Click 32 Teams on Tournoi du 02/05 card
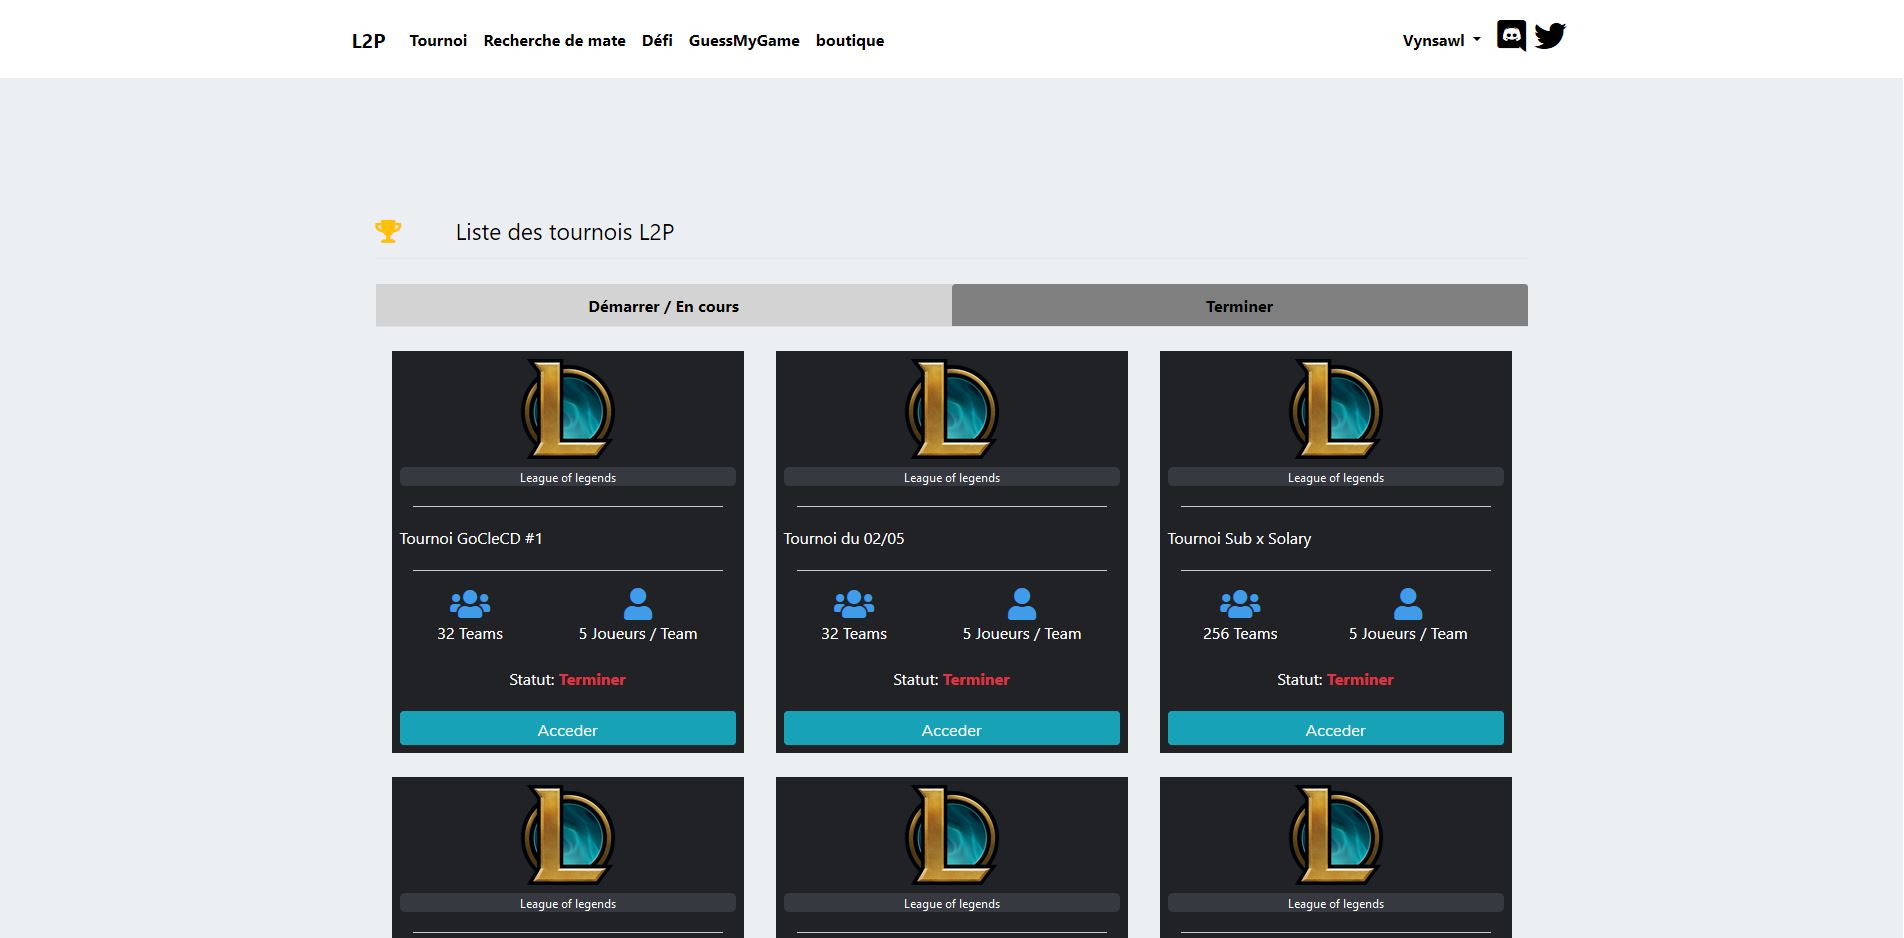1904x938 pixels. pos(854,634)
